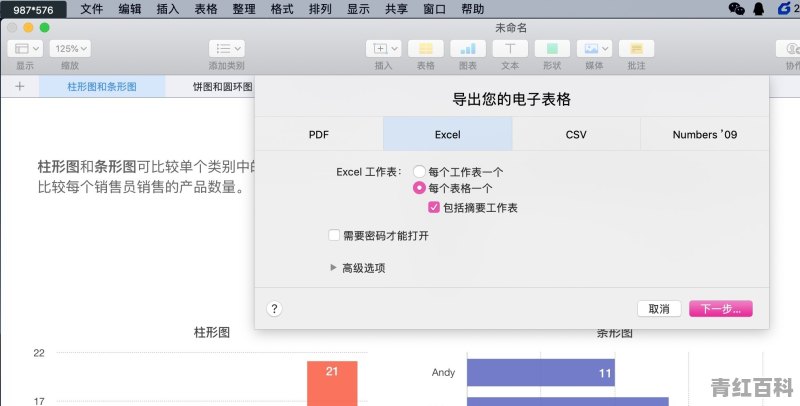
Task: Click the 取消 cancel button
Action: tap(659, 309)
